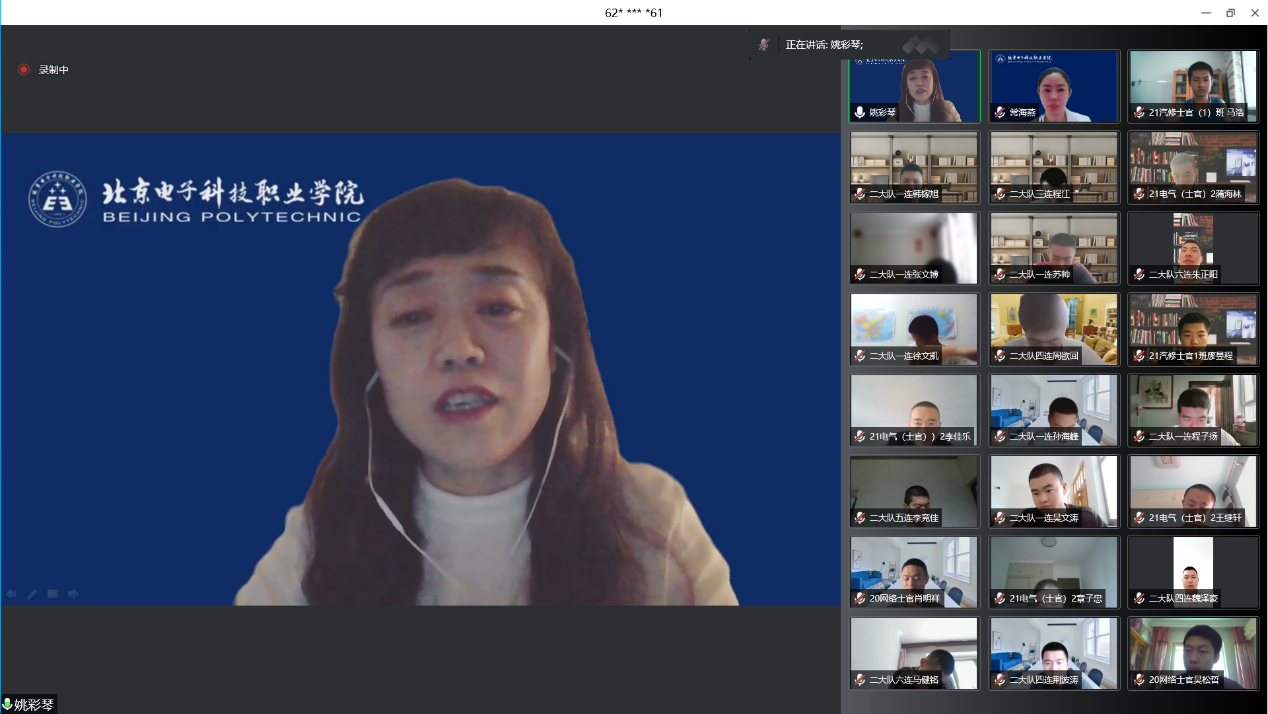Click the red 录制中 recording indicator icon

(24, 70)
